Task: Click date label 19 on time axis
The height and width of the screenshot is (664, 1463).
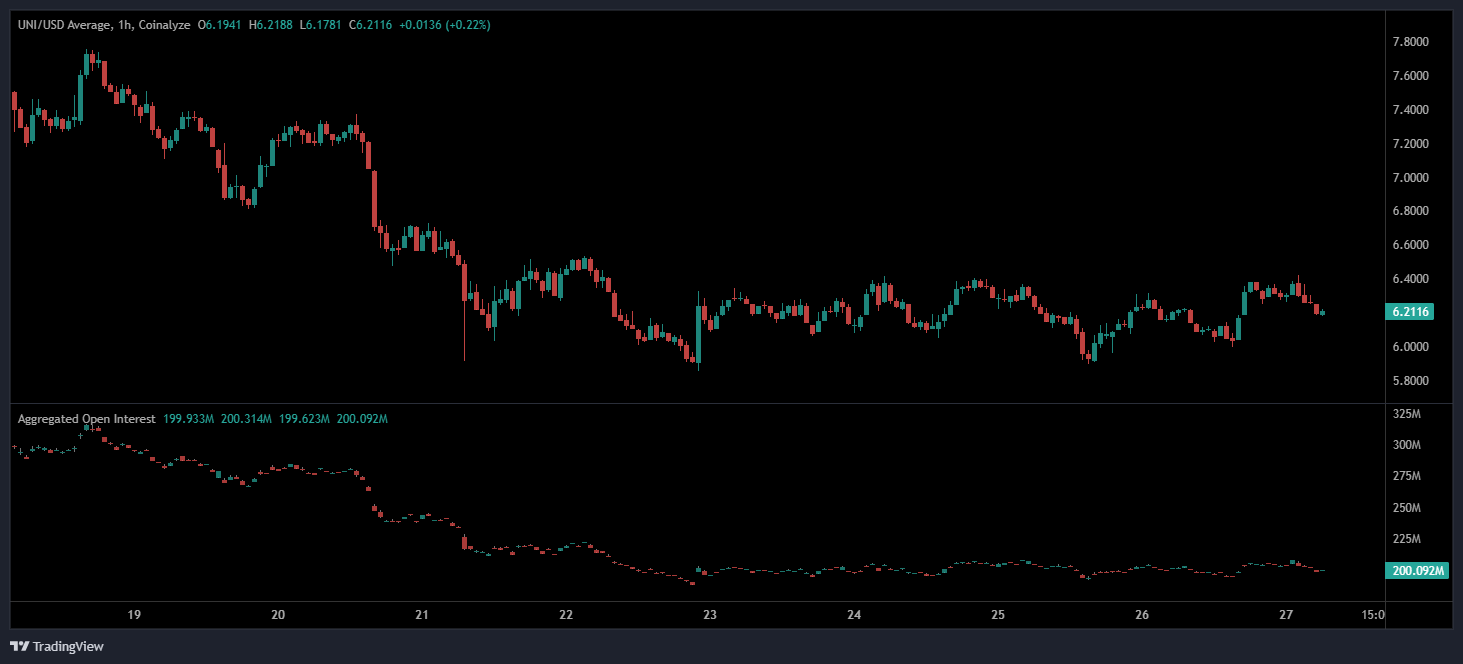Action: coord(134,614)
